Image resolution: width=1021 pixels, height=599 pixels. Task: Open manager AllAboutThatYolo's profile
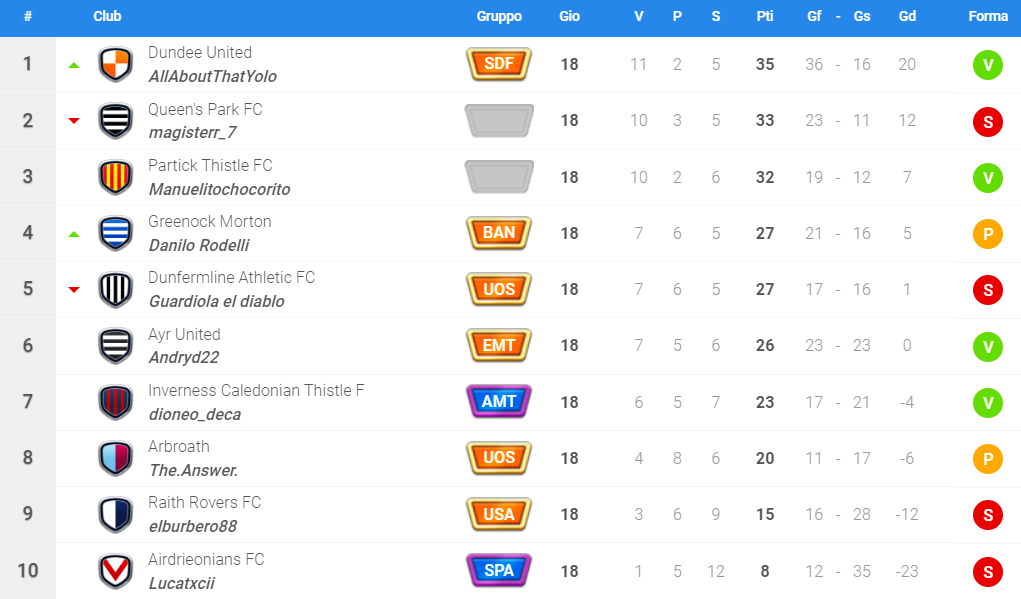(x=212, y=76)
